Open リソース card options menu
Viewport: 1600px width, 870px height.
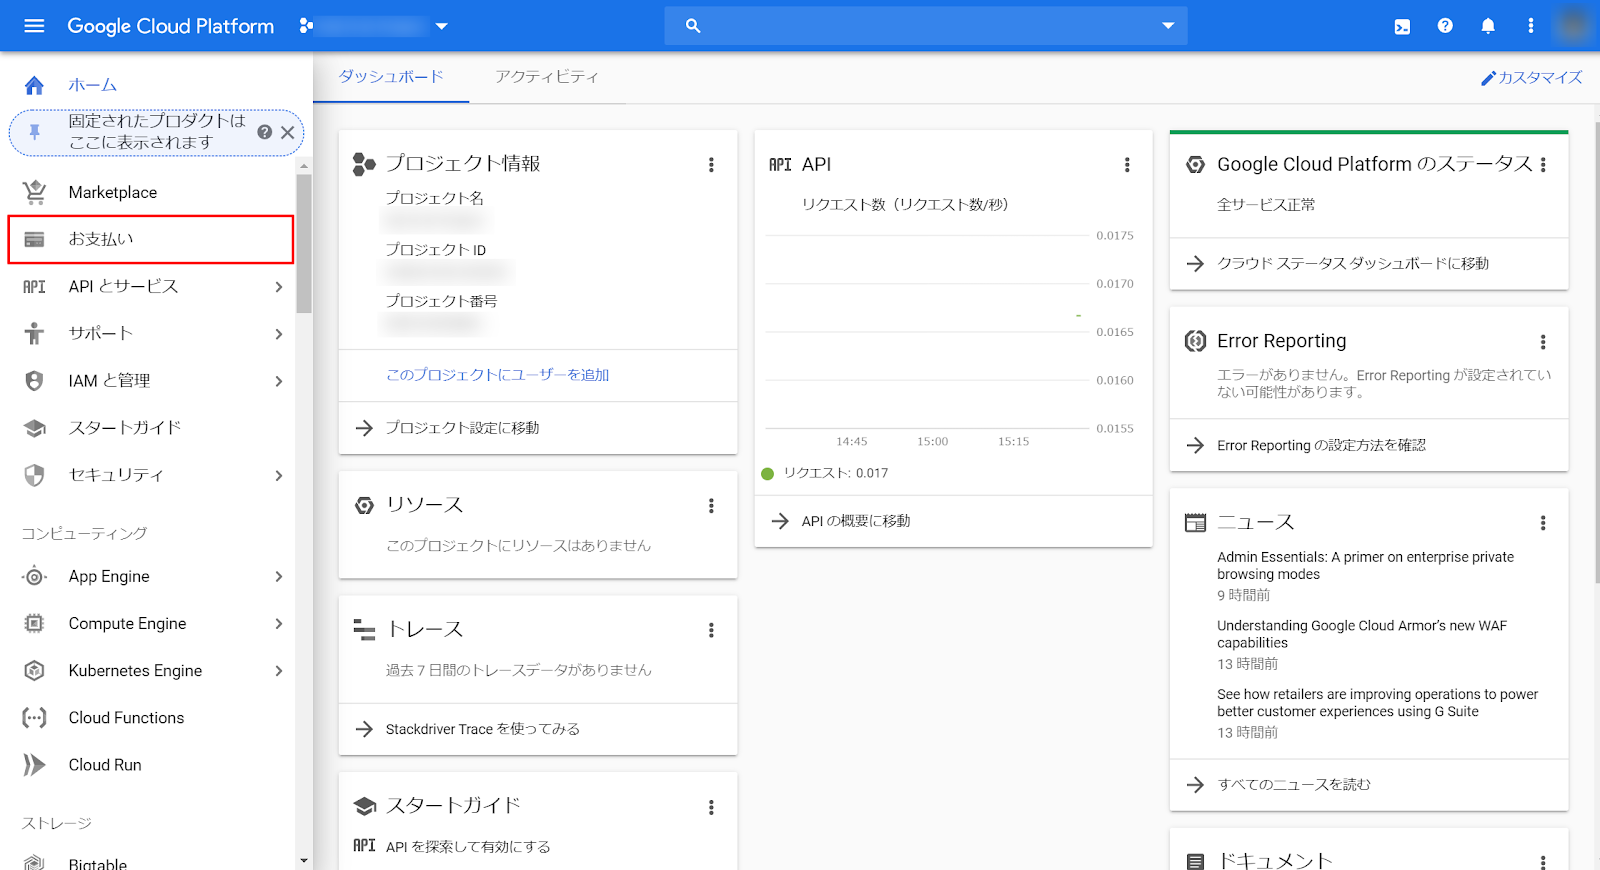pyautogui.click(x=711, y=506)
